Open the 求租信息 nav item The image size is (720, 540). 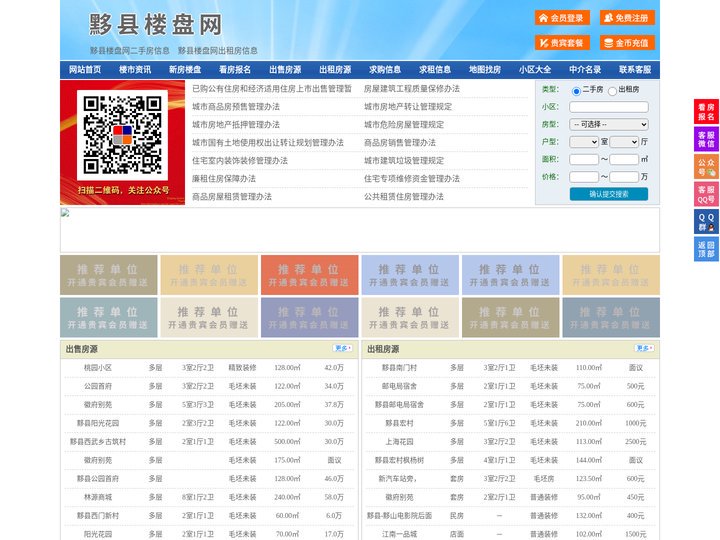tap(435, 70)
